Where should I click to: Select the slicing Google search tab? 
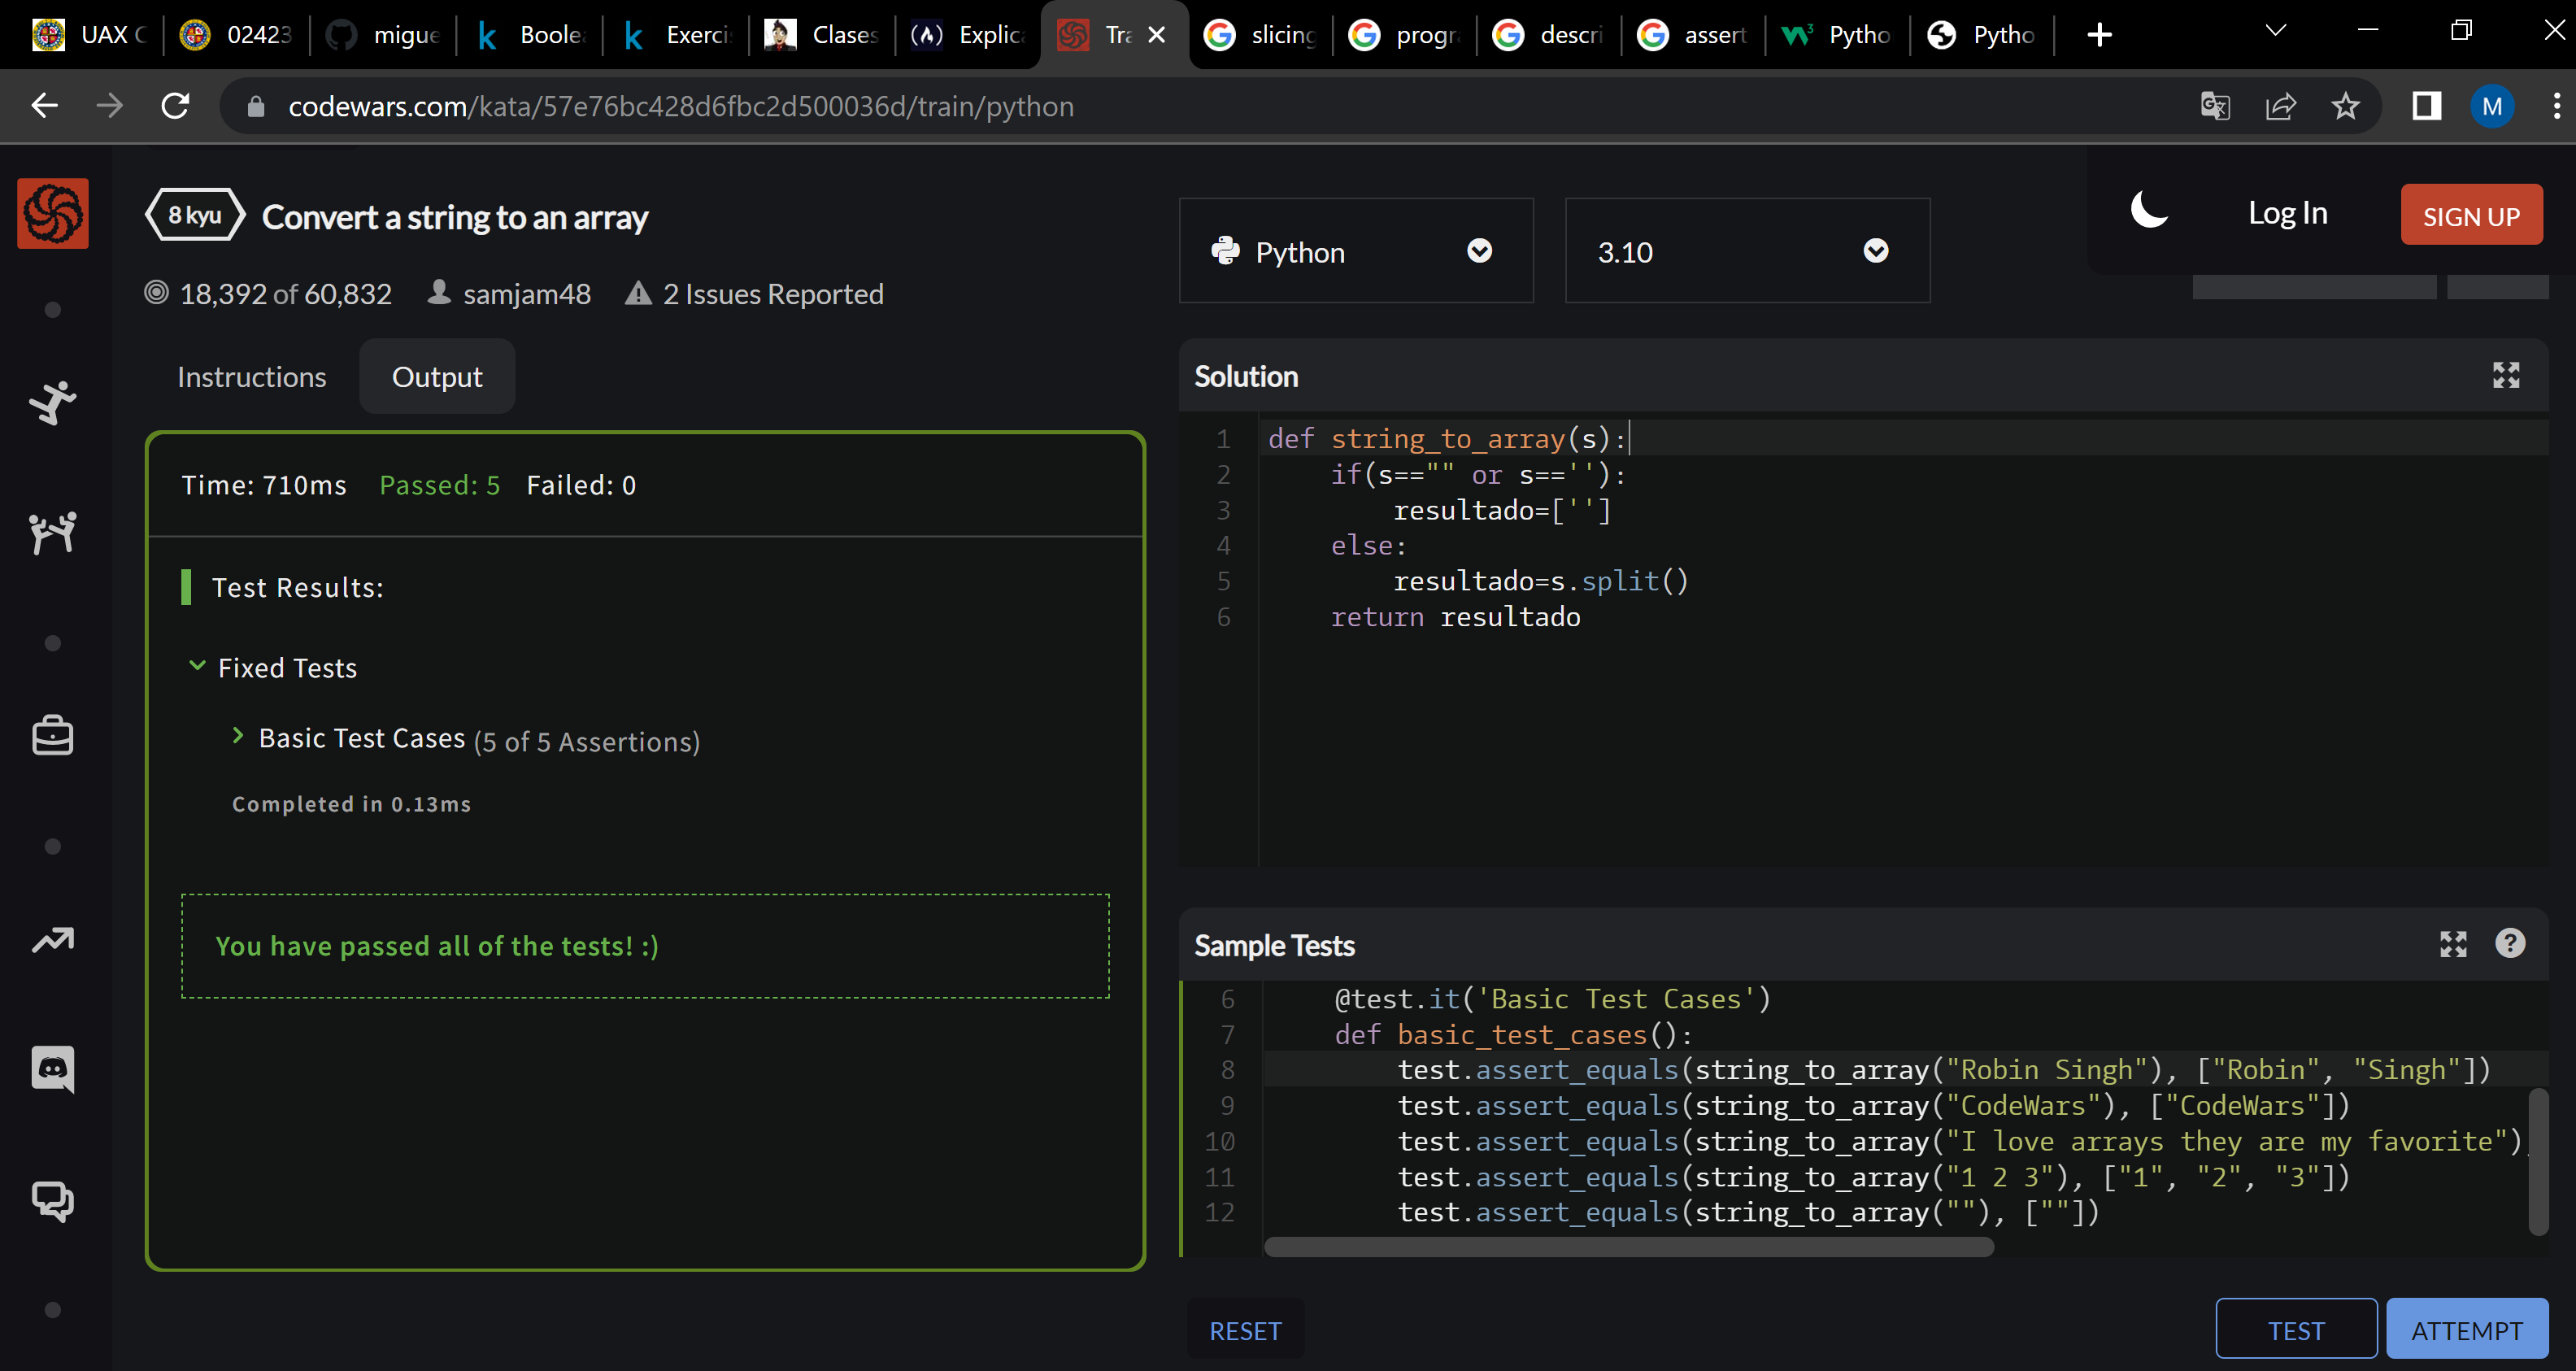[x=1259, y=34]
